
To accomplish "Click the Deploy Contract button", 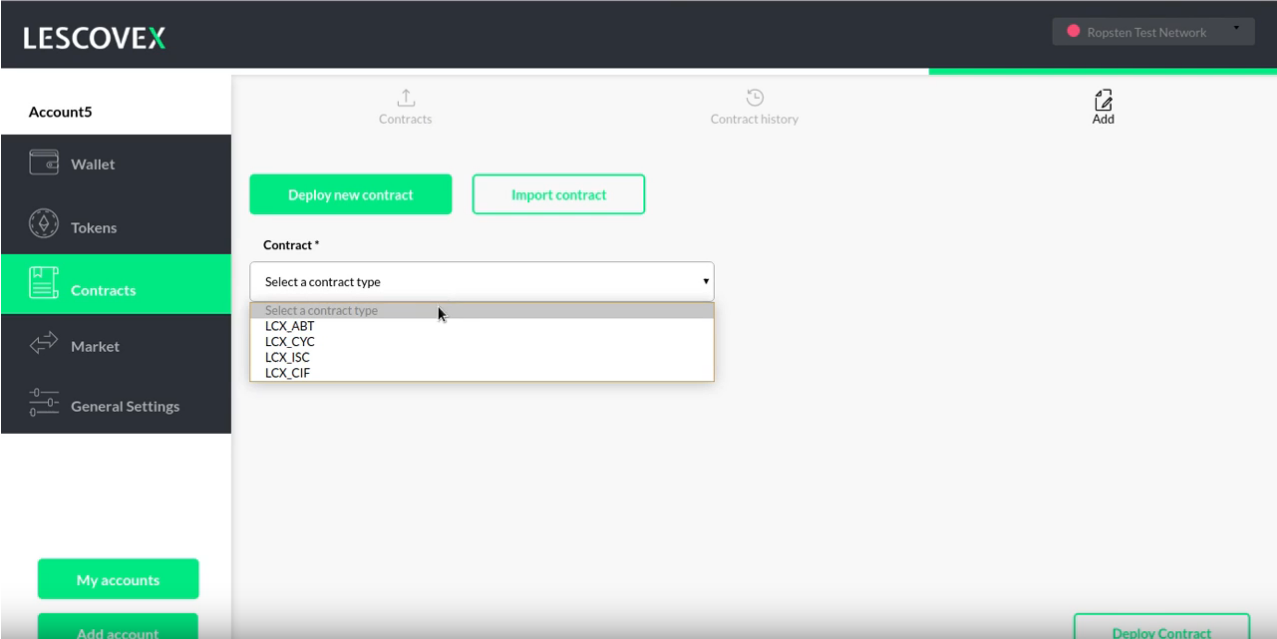I will click(x=1162, y=627).
